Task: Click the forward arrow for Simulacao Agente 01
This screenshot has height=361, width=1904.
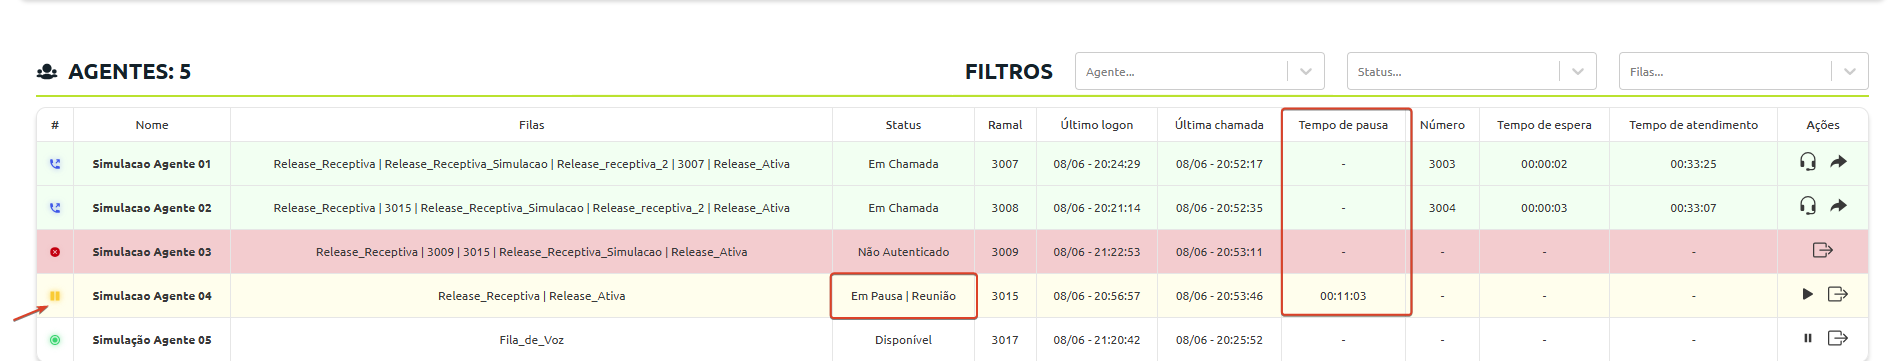Action: click(x=1838, y=162)
